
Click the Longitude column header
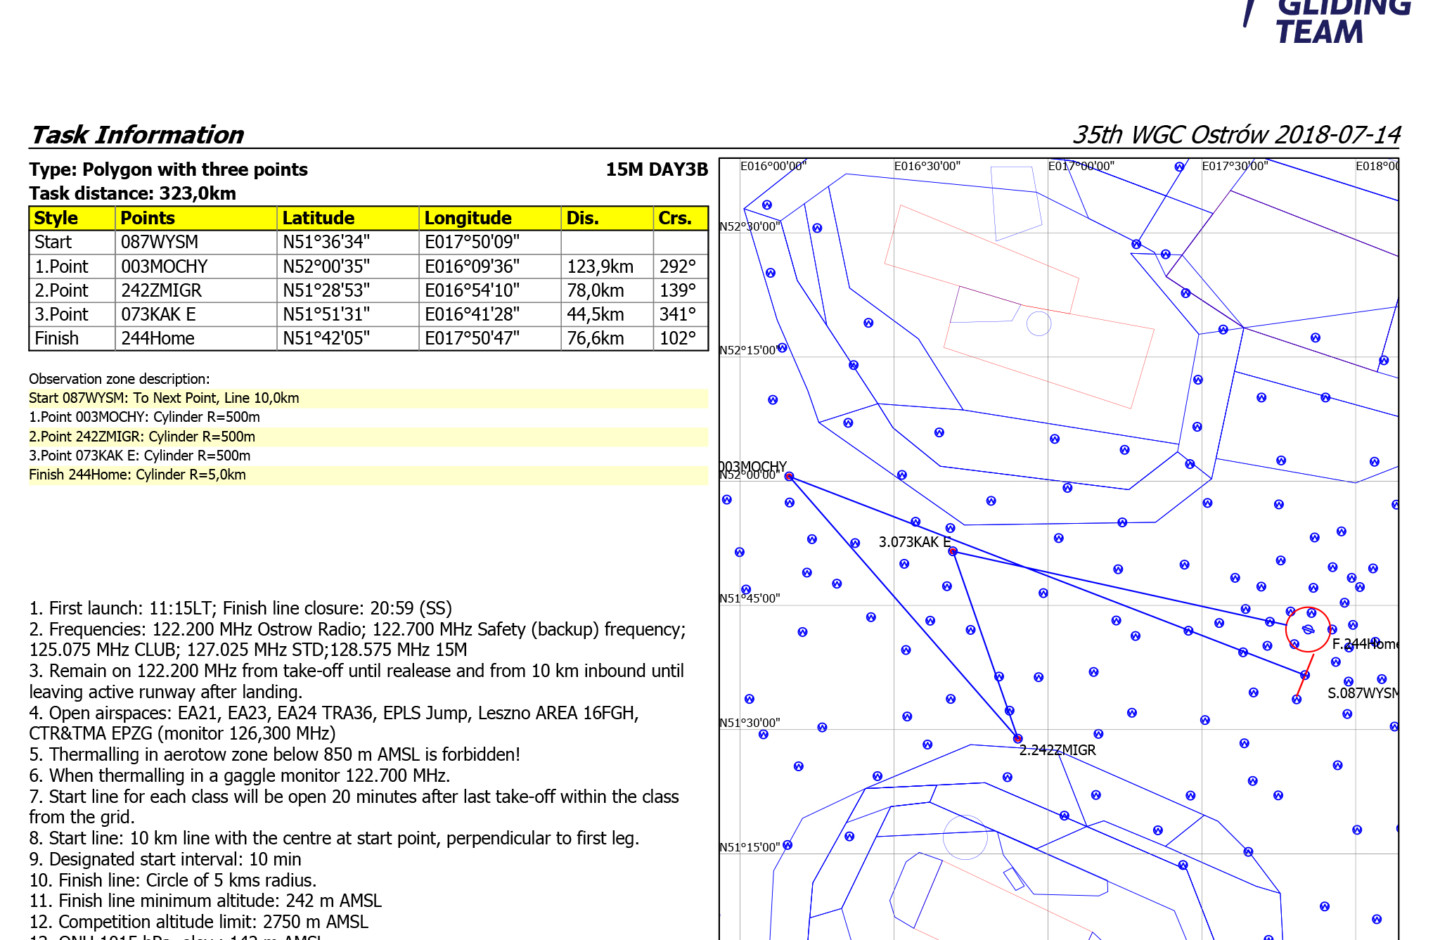(467, 218)
